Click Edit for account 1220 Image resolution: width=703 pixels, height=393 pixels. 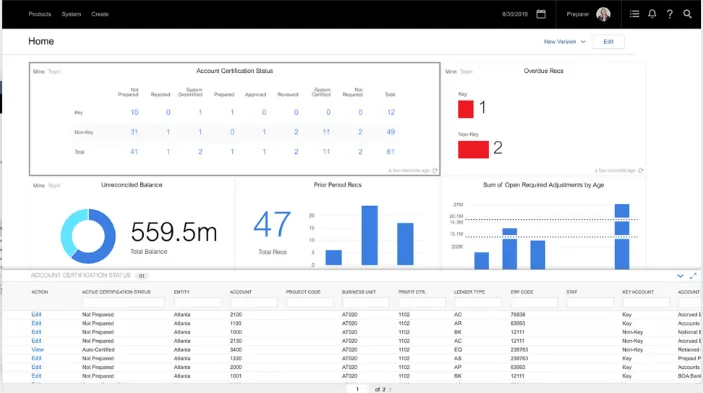tap(36, 358)
